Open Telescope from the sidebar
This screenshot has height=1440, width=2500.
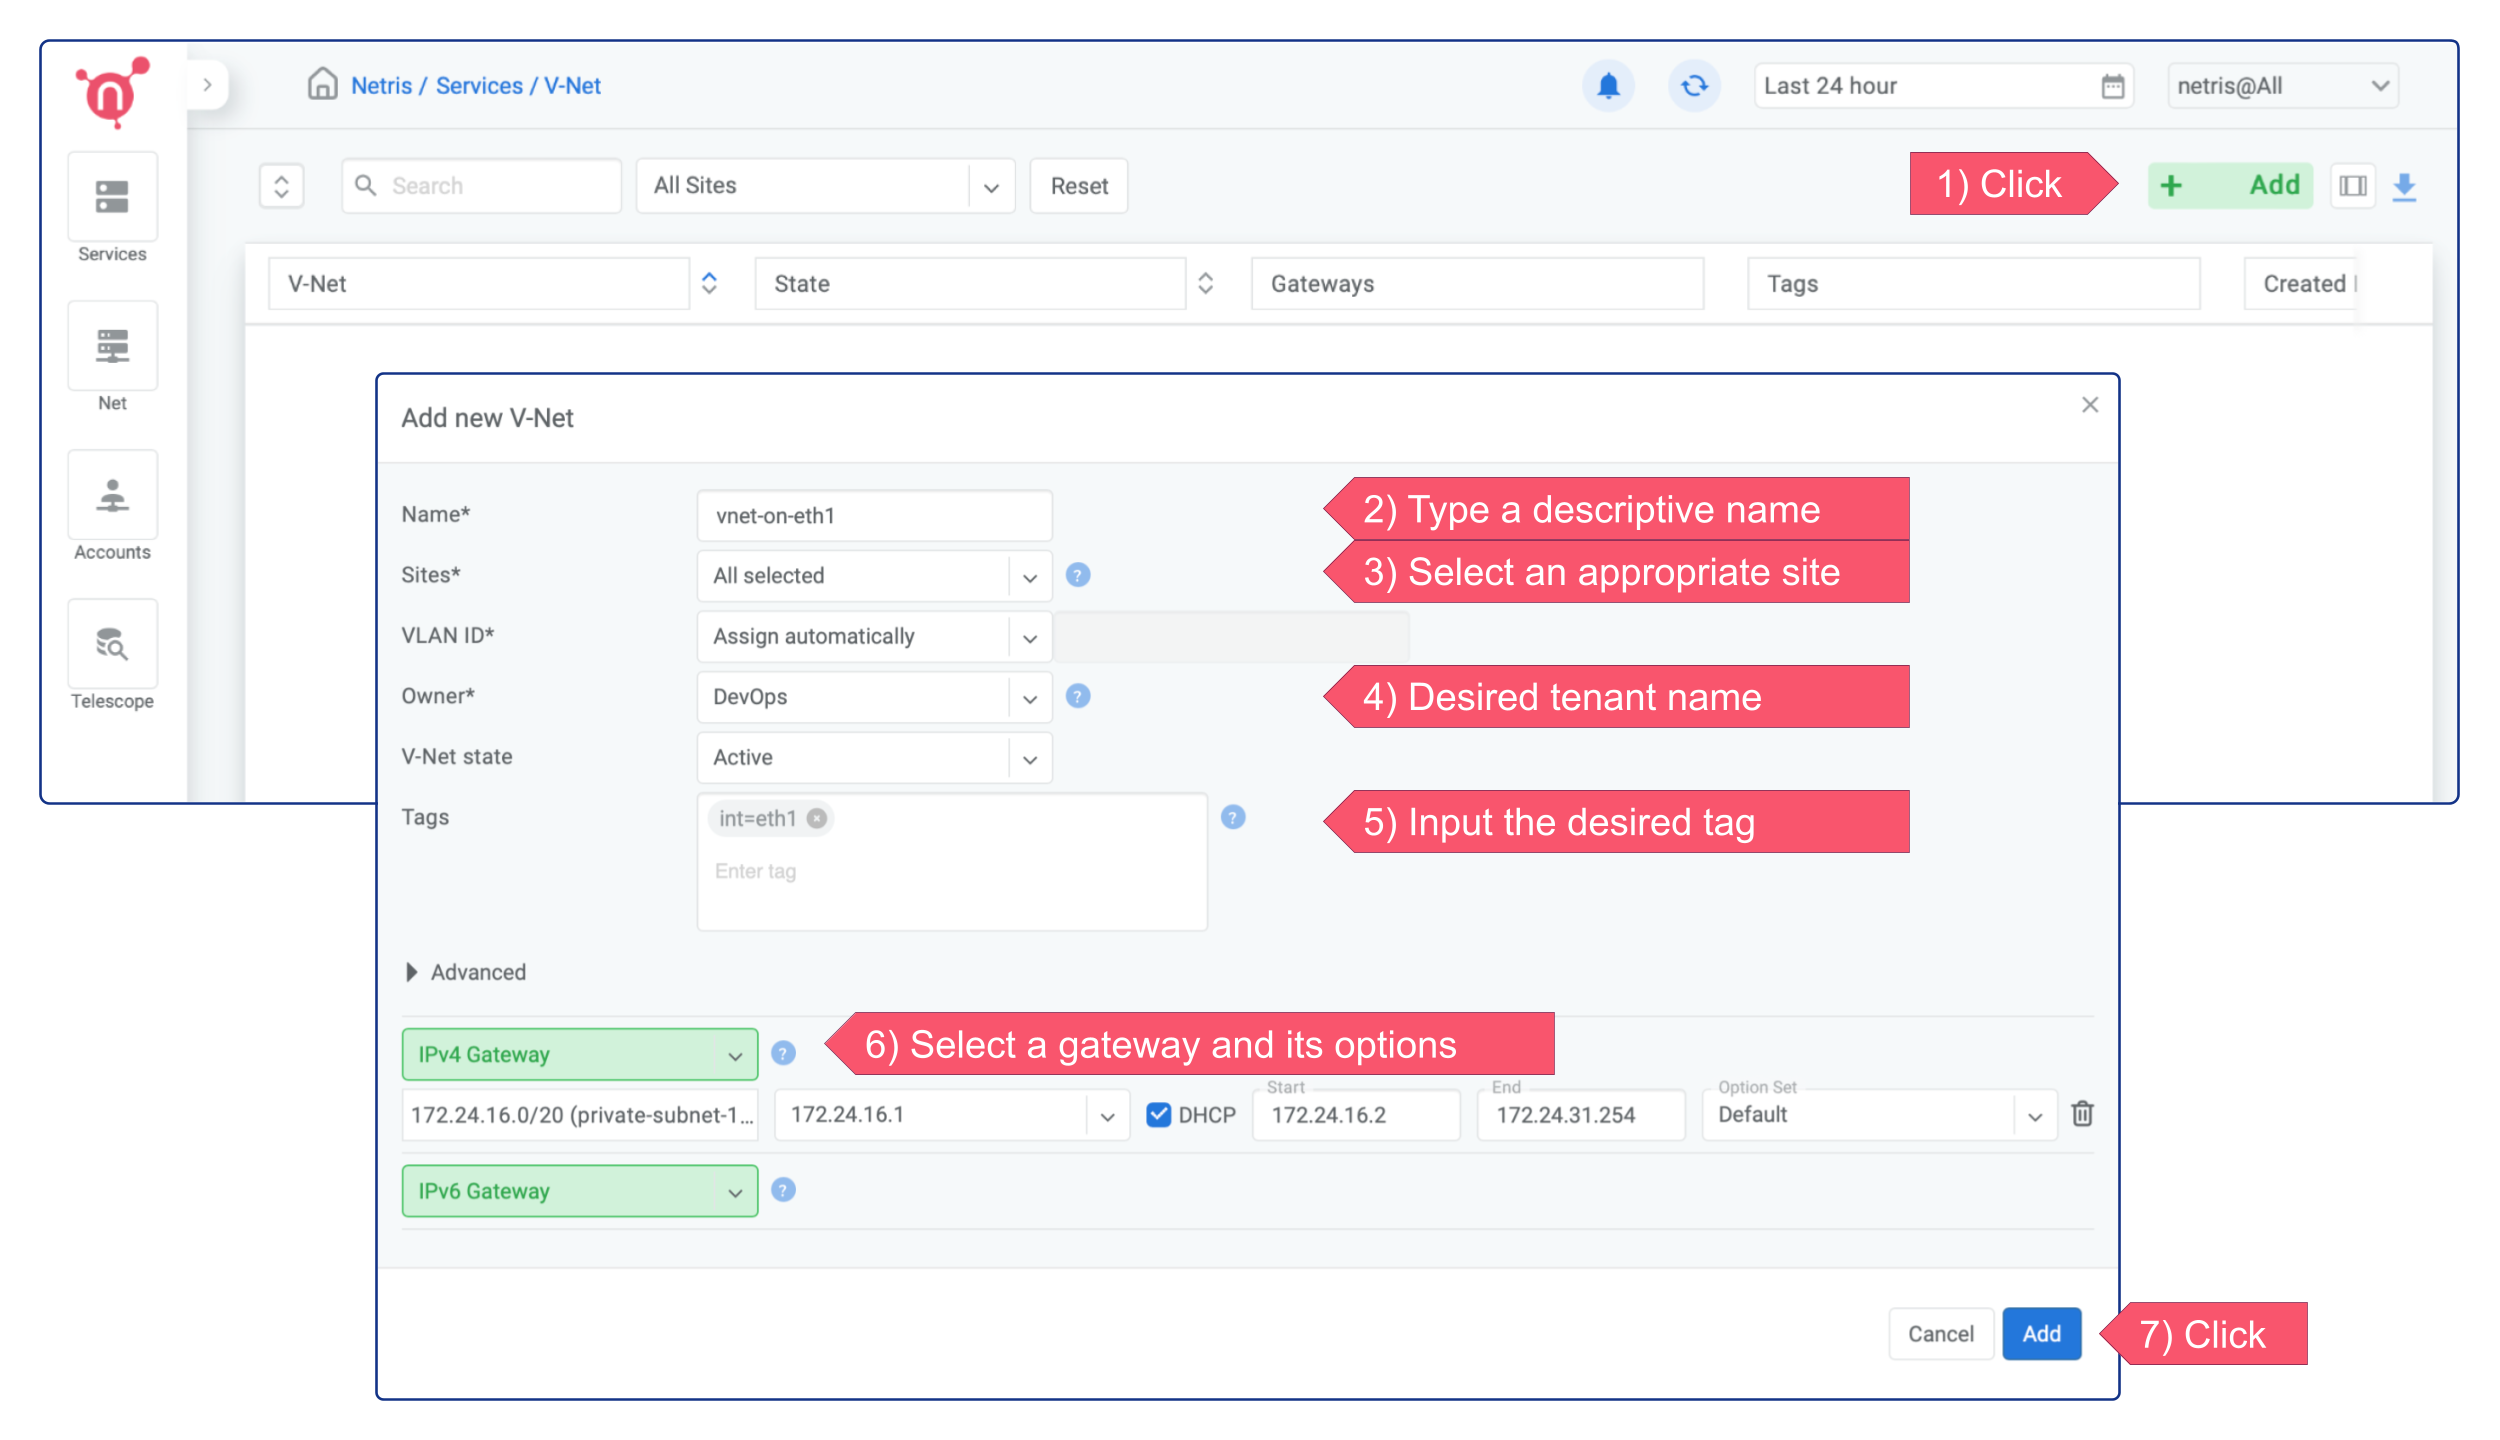click(x=112, y=644)
